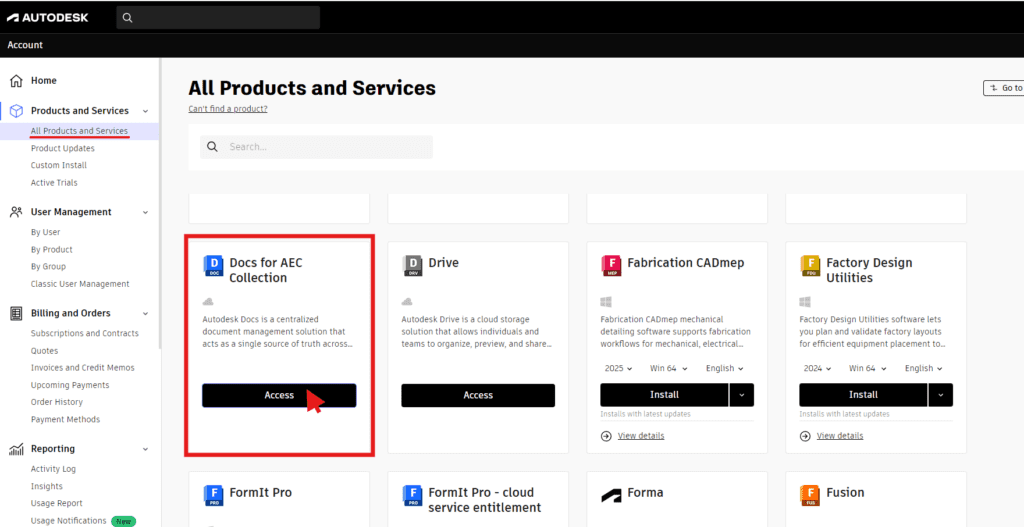Click the Windows icon on Factory Design Utilities card
Viewport: 1024px width, 527px height.
805,302
